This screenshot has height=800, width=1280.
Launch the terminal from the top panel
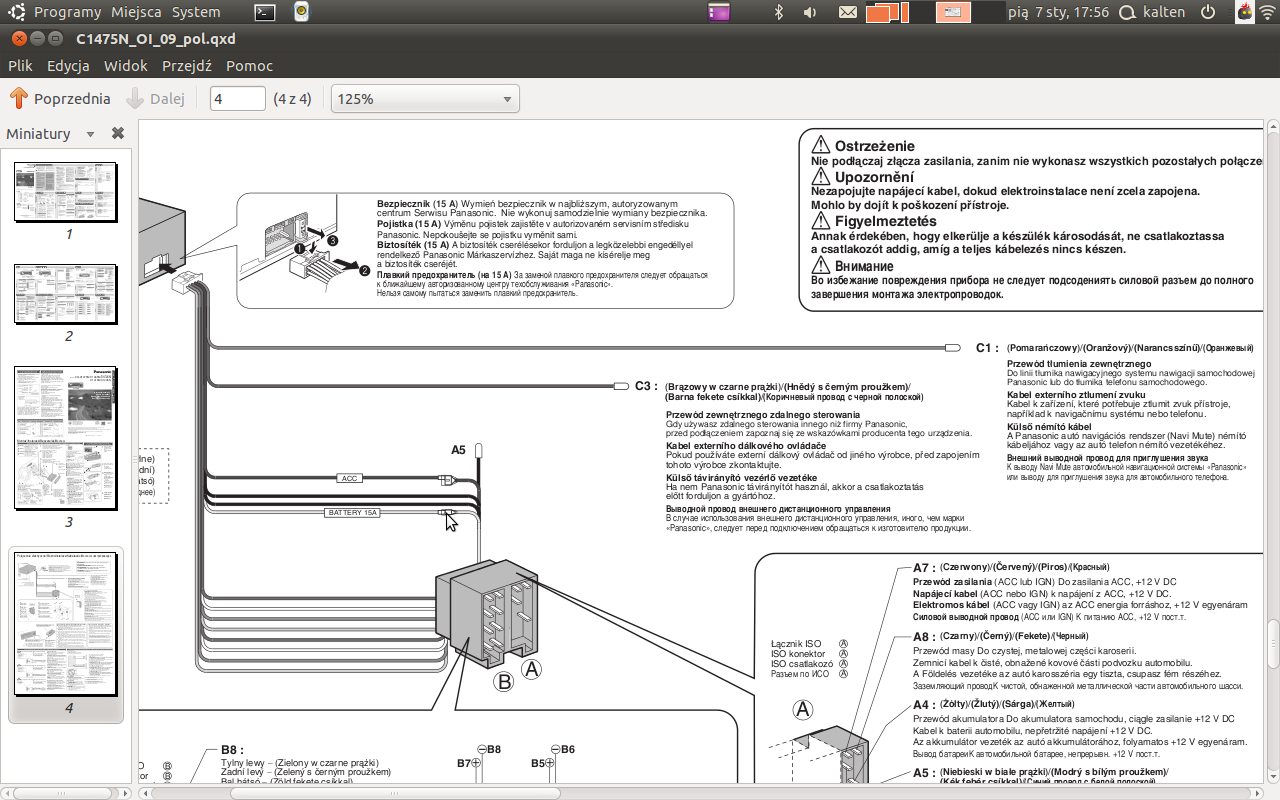(264, 12)
